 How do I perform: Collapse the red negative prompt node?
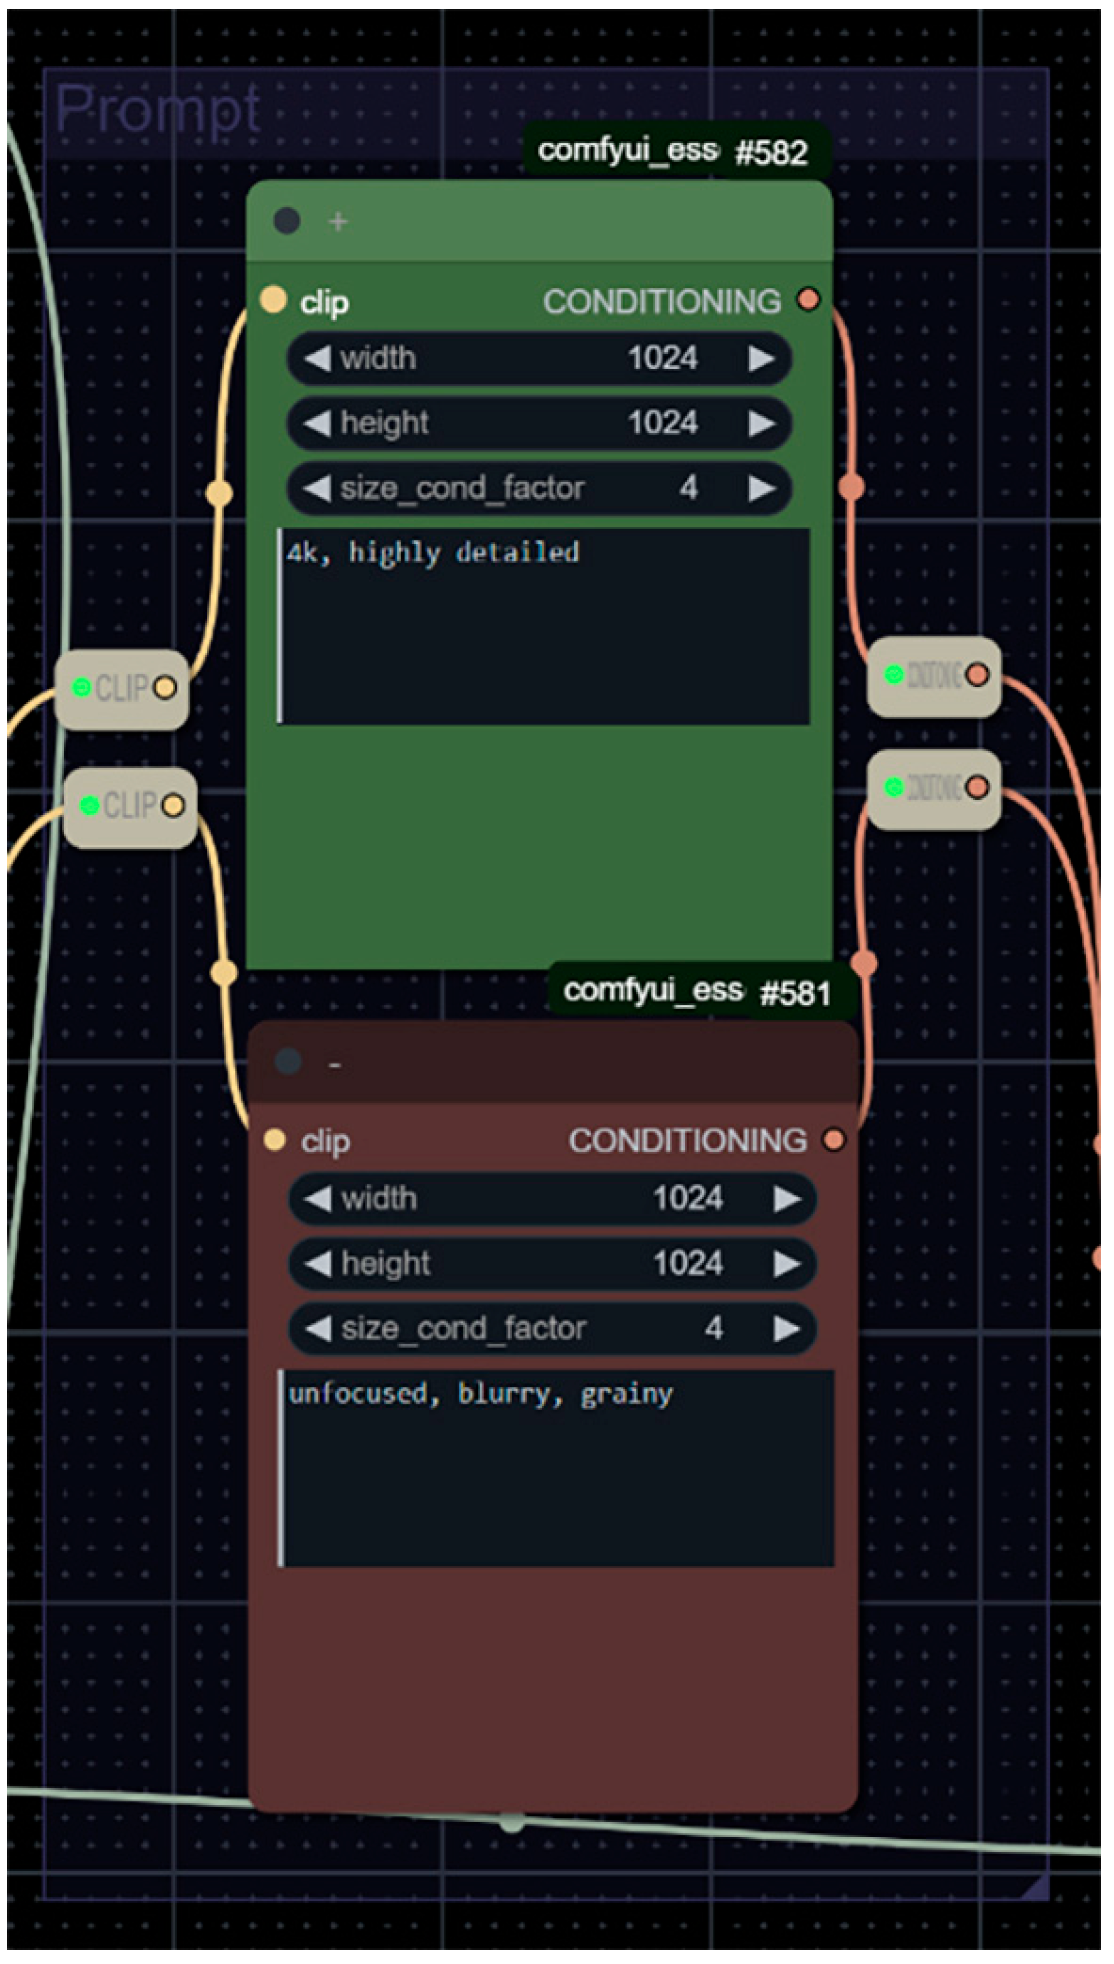tap(288, 1062)
